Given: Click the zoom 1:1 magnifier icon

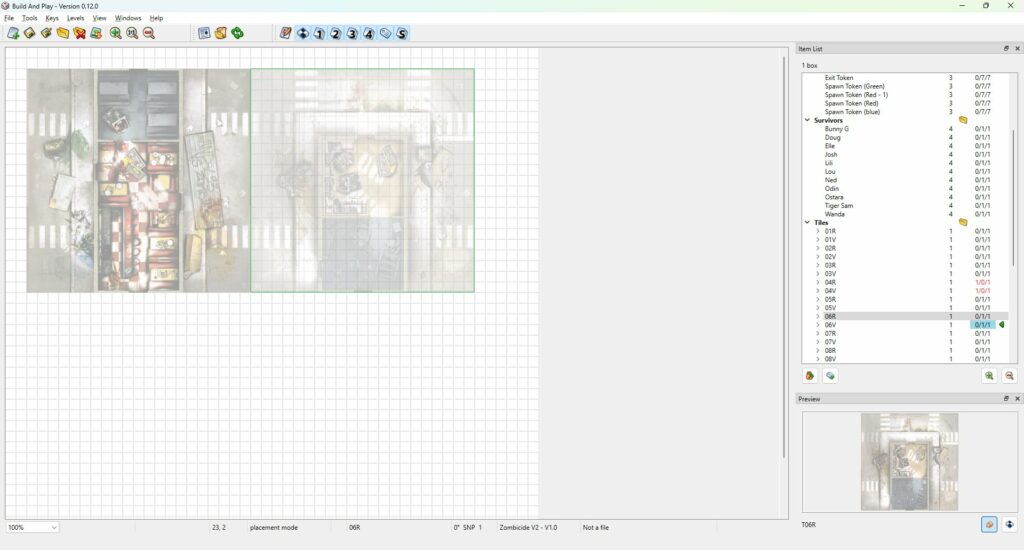Looking at the screenshot, I should (132, 33).
